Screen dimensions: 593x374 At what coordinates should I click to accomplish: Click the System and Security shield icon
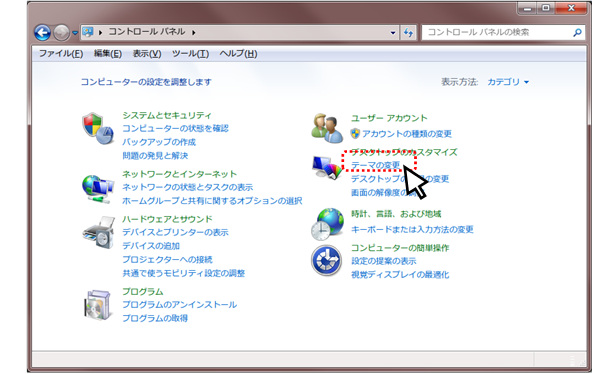pos(98,129)
